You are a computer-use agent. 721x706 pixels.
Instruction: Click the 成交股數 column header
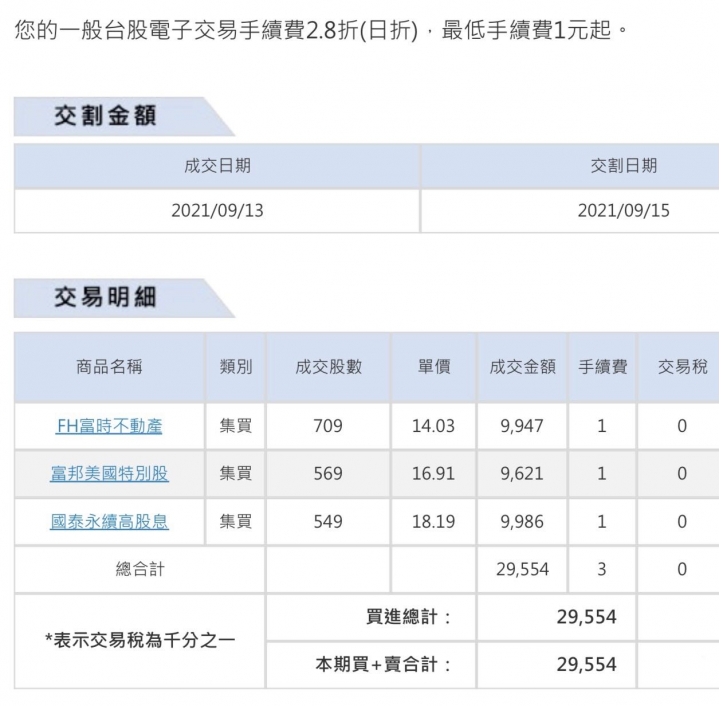[x=328, y=367]
